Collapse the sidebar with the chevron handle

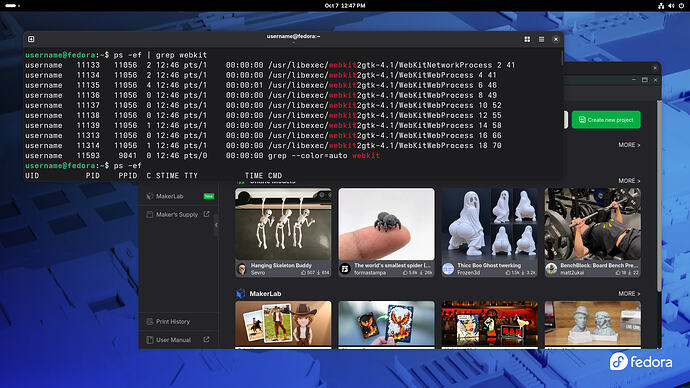tap(216, 225)
